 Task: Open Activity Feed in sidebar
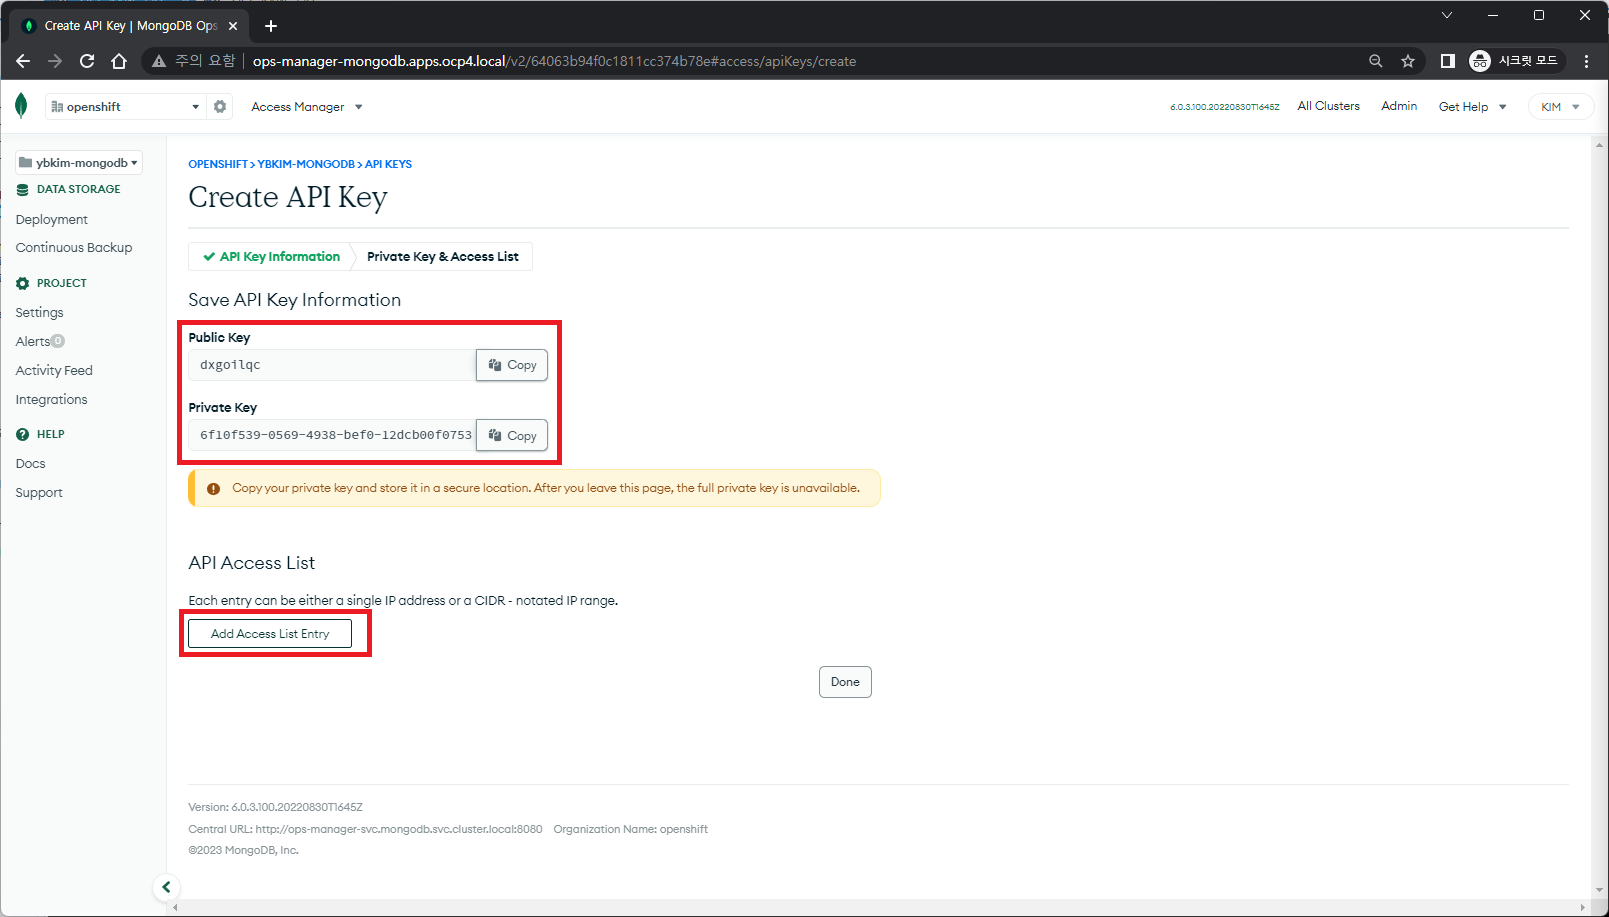54,371
